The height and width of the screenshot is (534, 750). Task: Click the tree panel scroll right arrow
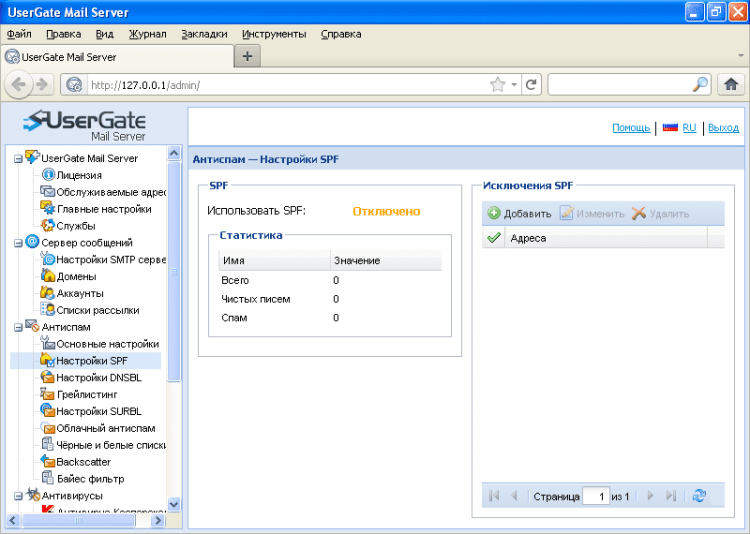click(157, 520)
